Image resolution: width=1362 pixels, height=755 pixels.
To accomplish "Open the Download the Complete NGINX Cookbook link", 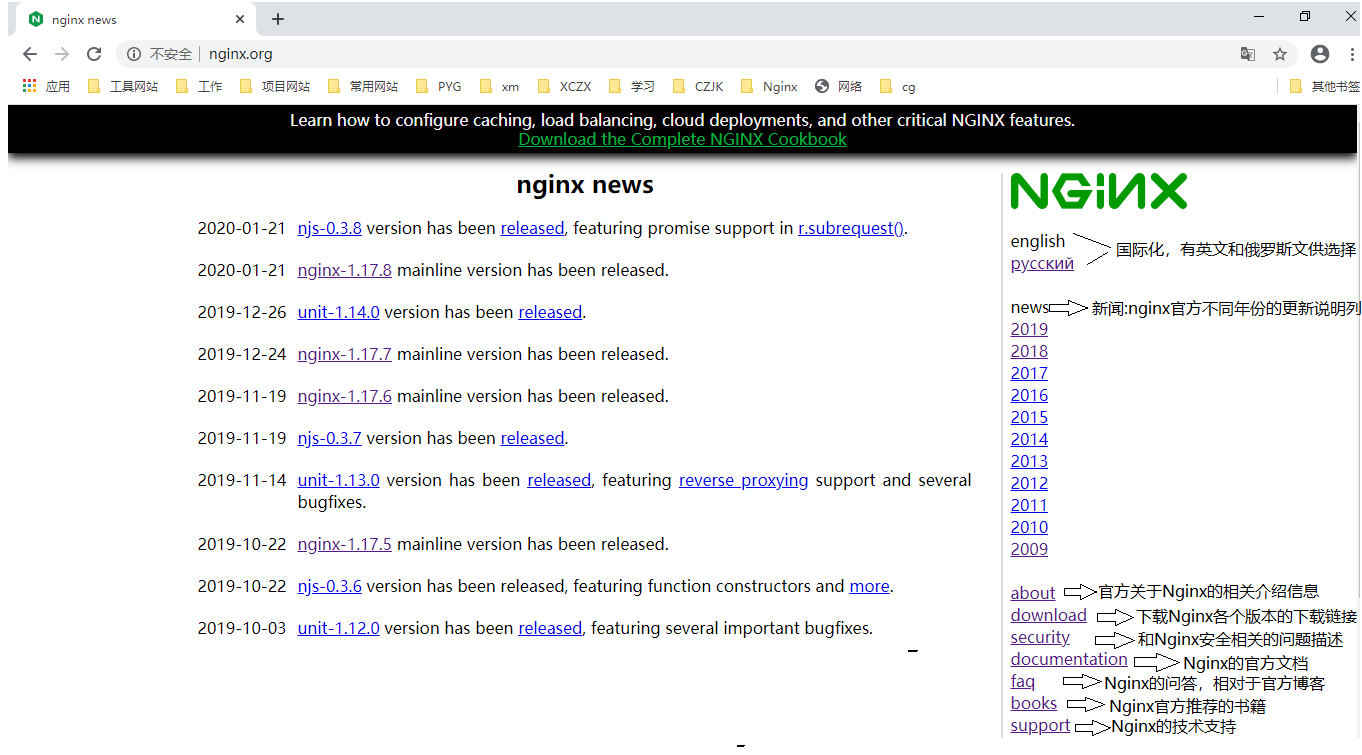I will [x=682, y=139].
